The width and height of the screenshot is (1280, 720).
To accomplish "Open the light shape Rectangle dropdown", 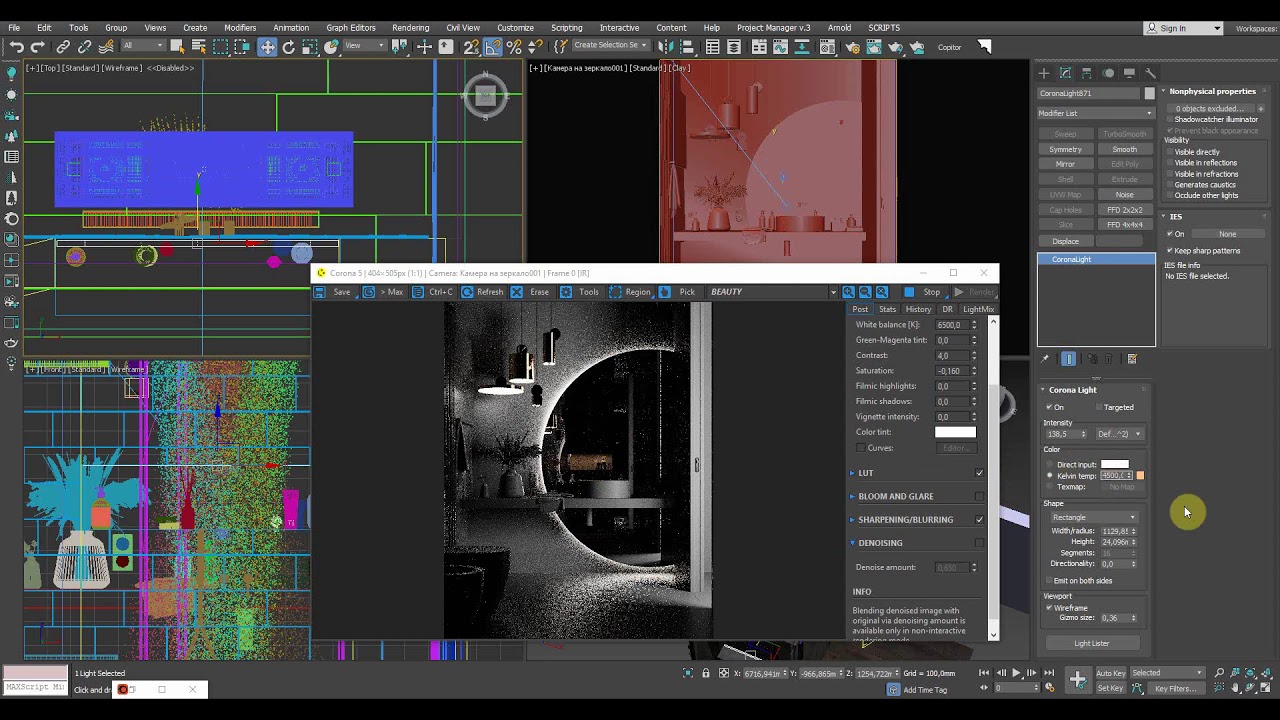I will pyautogui.click(x=1094, y=517).
